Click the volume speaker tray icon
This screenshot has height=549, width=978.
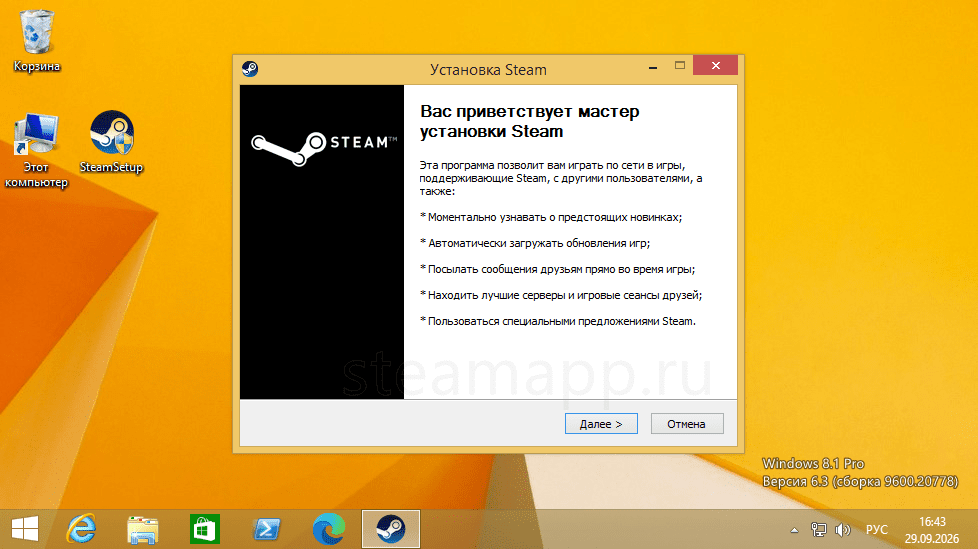click(843, 530)
